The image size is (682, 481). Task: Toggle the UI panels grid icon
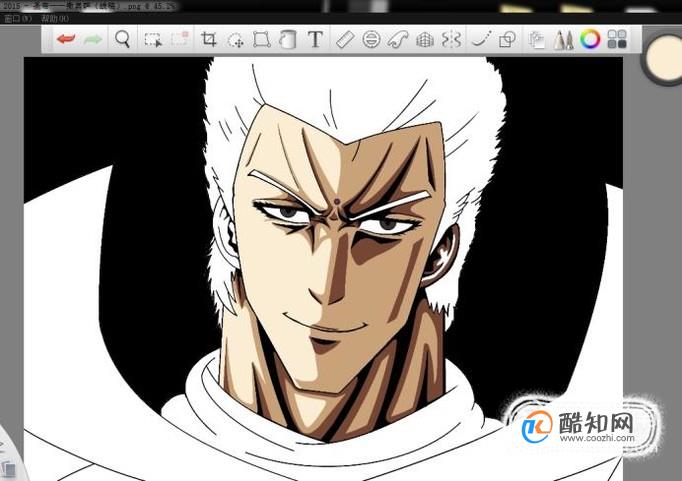(617, 39)
